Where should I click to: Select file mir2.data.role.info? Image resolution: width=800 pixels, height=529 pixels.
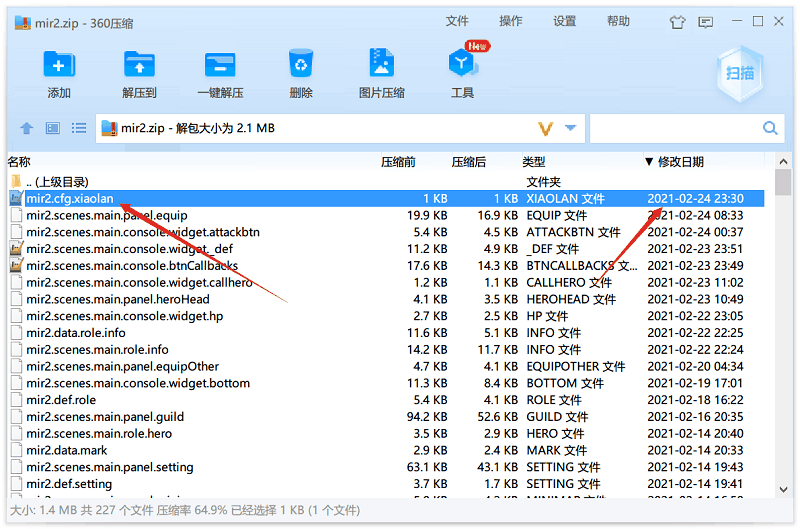point(386,333)
